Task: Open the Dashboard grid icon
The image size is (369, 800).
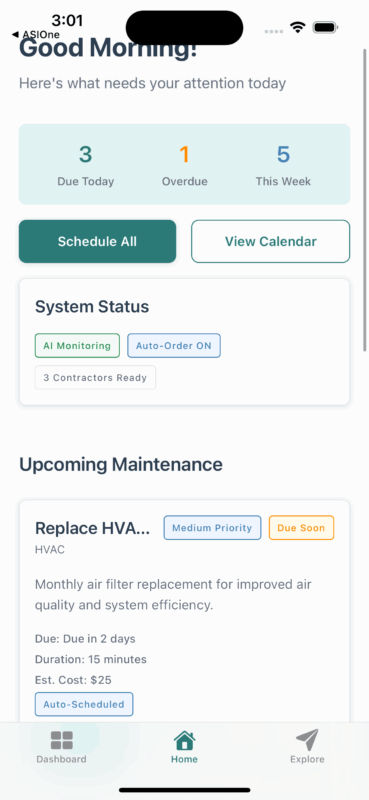Action: pyautogui.click(x=61, y=740)
